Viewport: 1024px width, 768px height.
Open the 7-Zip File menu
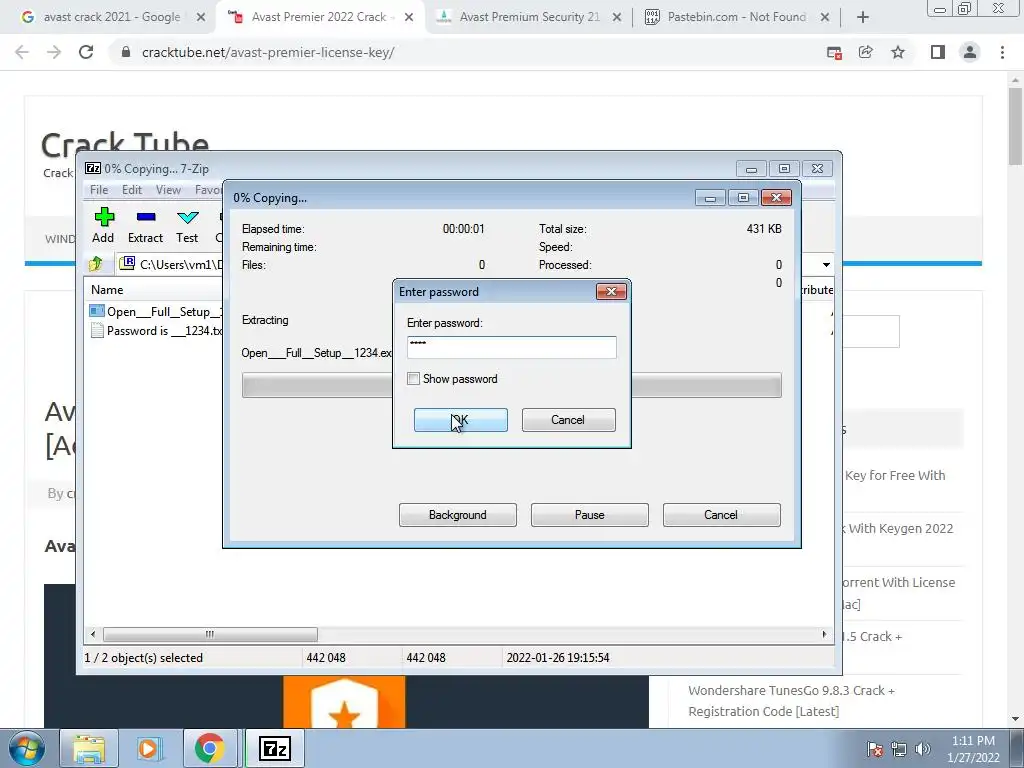pos(99,190)
